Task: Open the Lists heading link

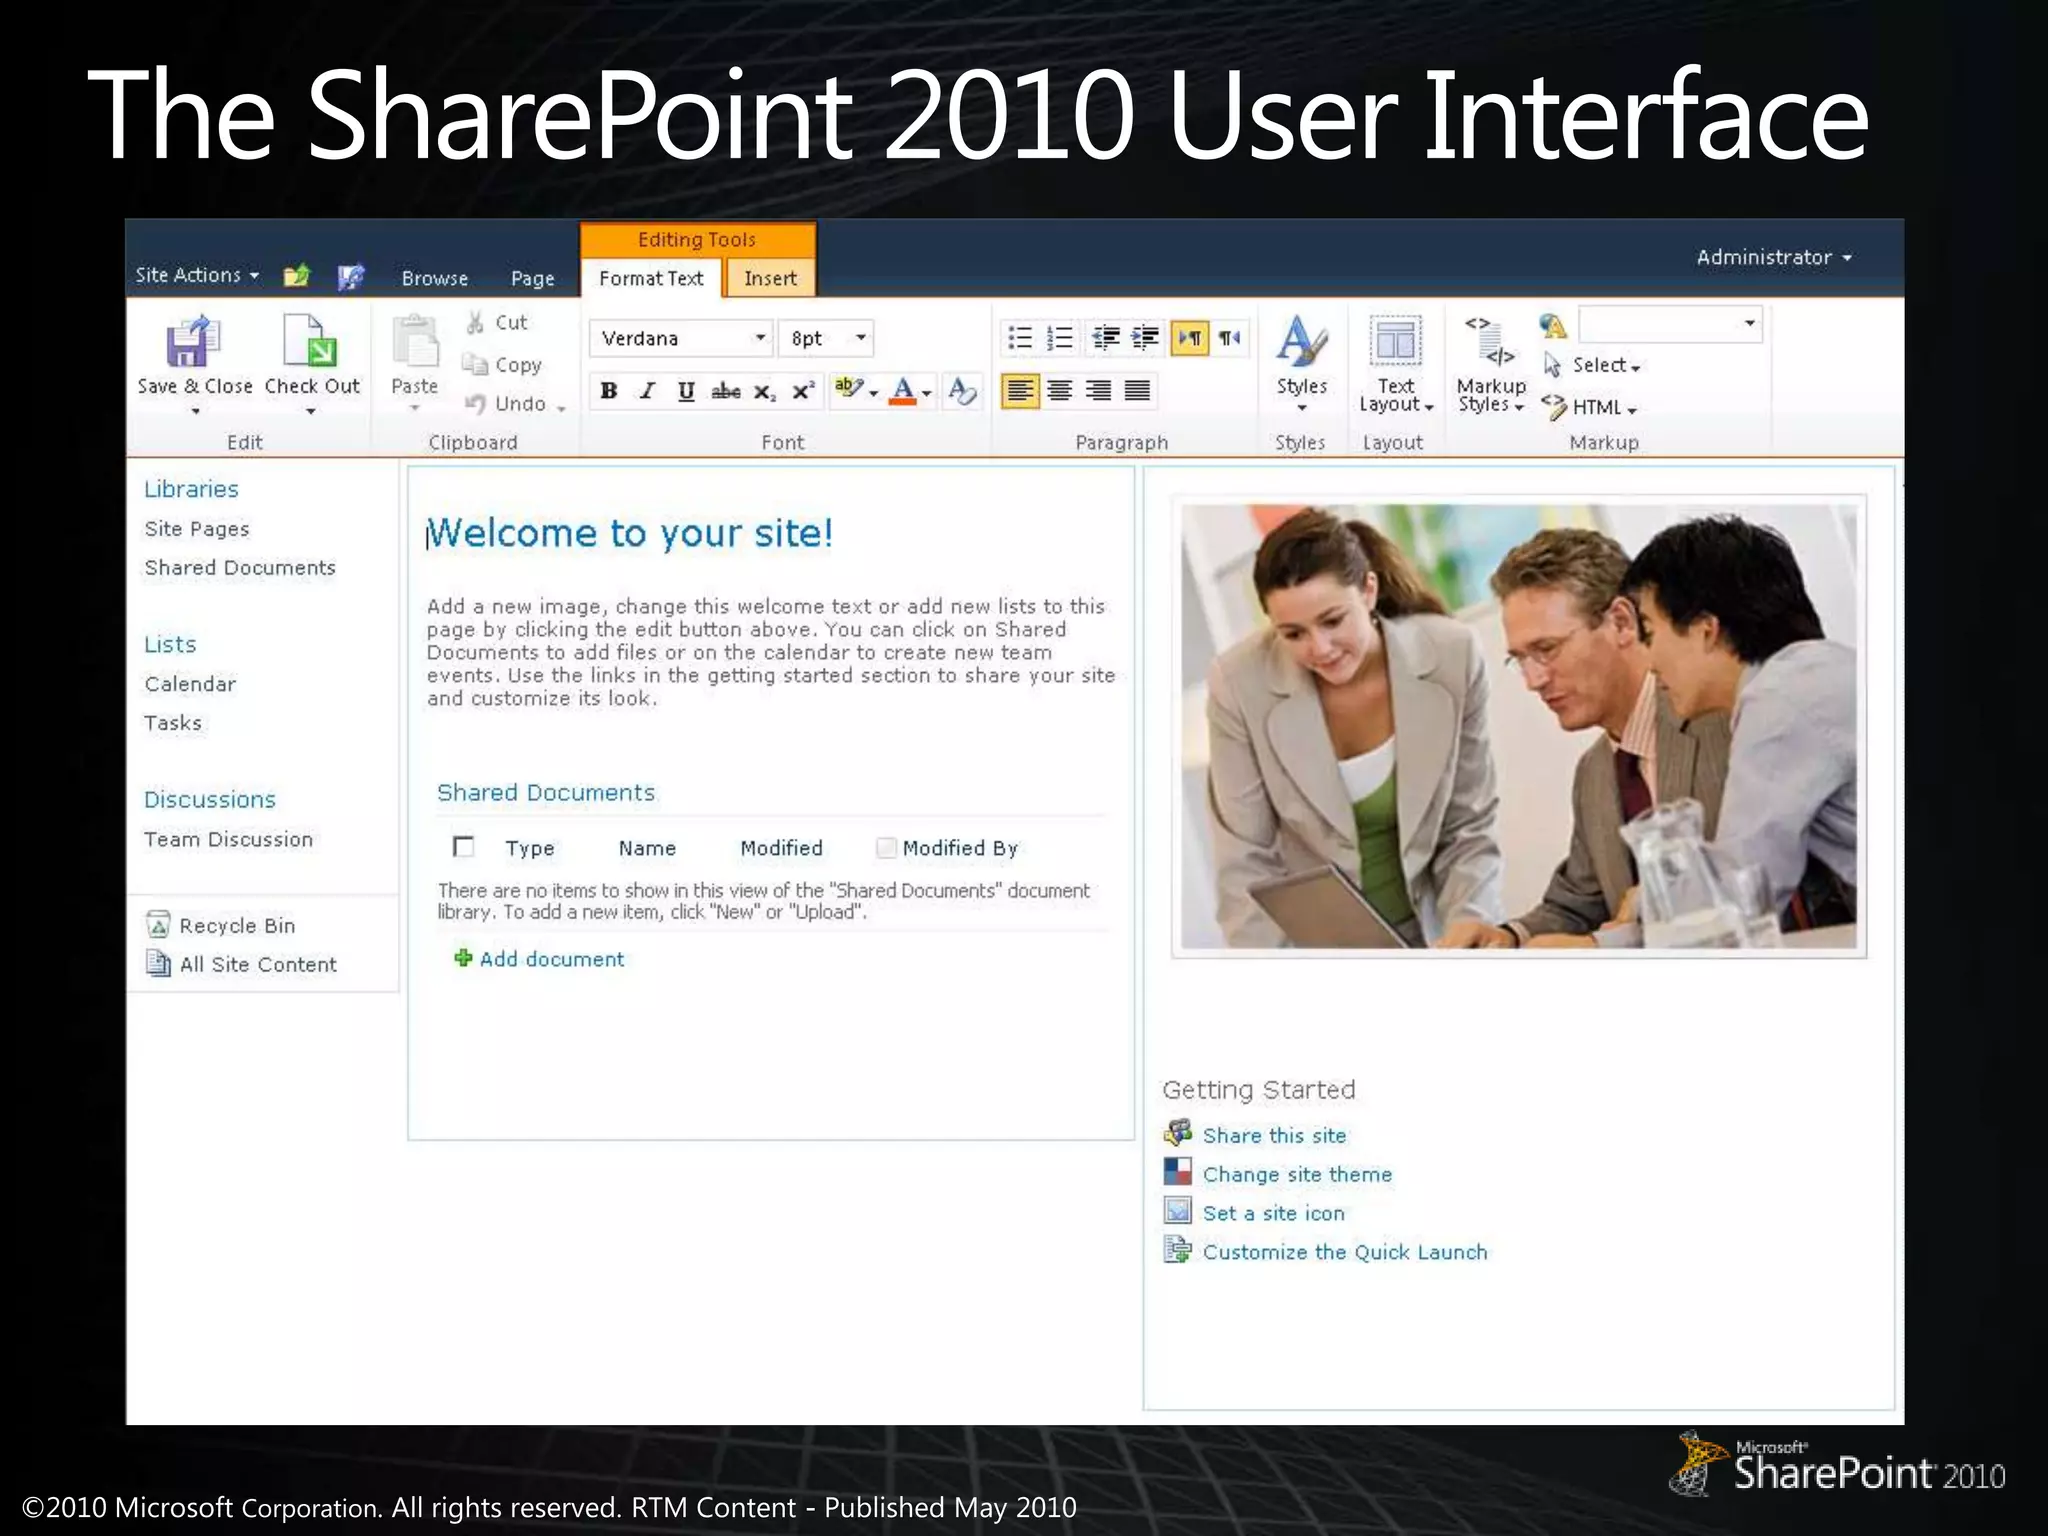Action: [170, 644]
